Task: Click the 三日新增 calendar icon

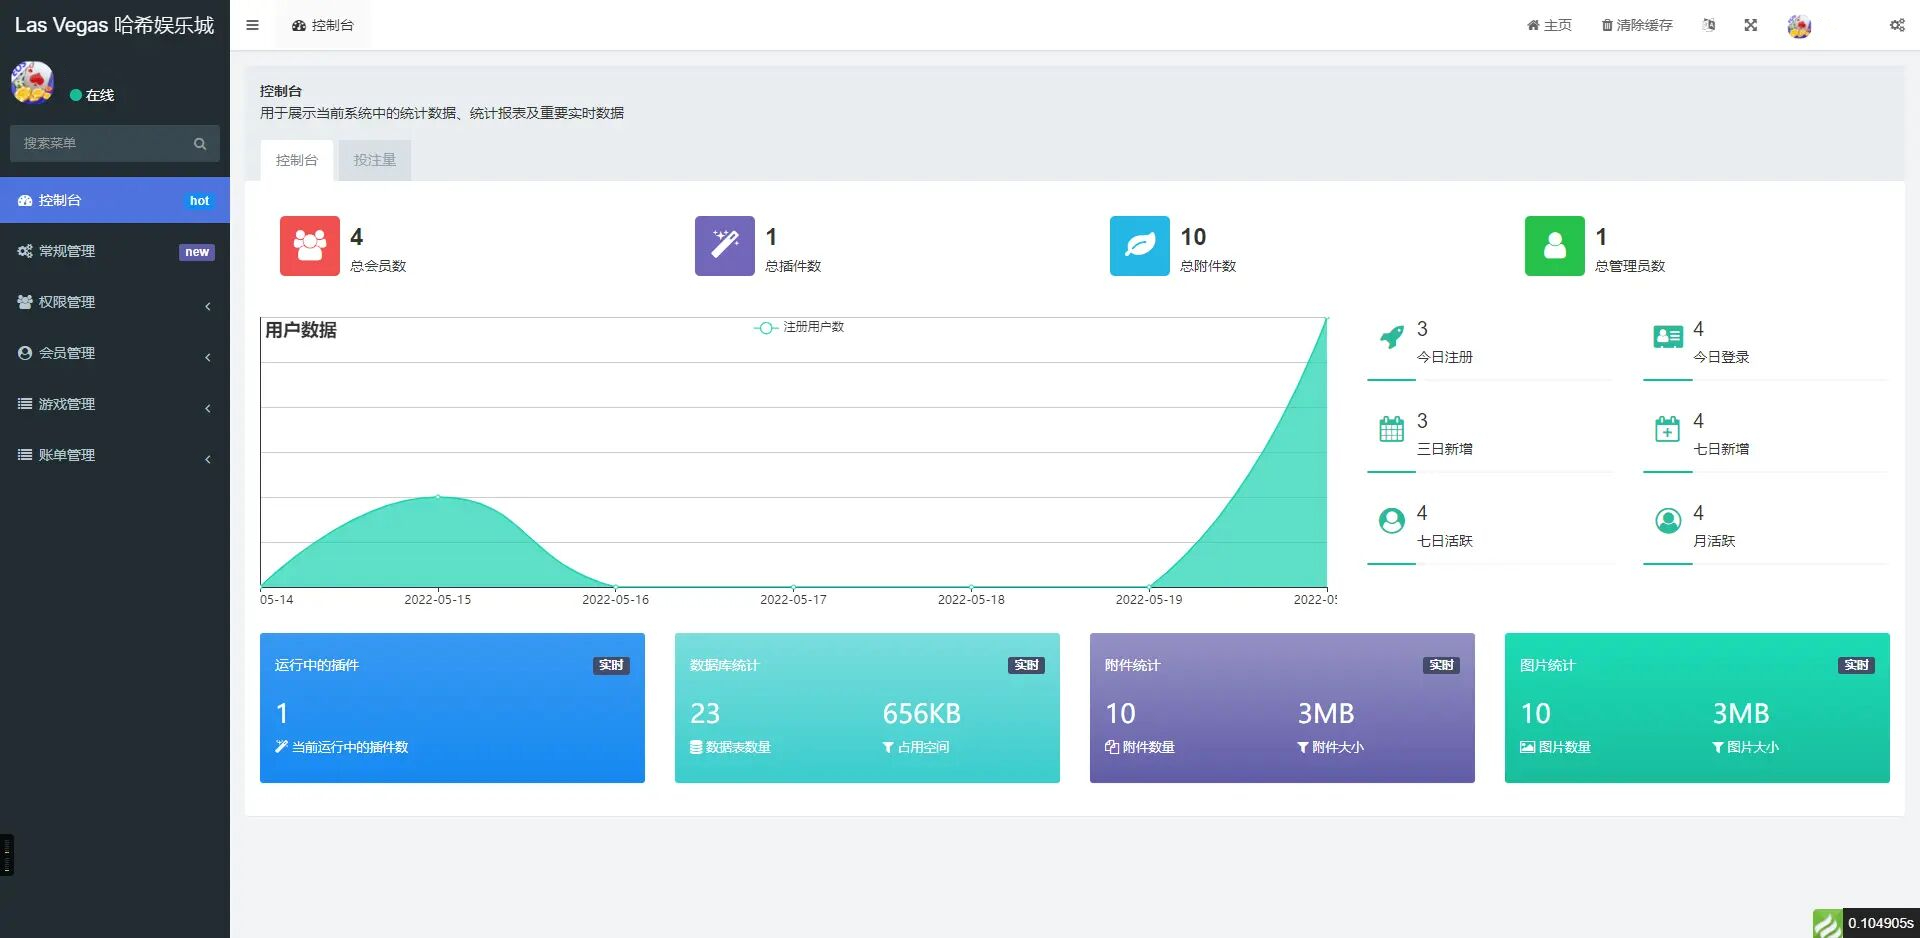Action: [x=1392, y=429]
